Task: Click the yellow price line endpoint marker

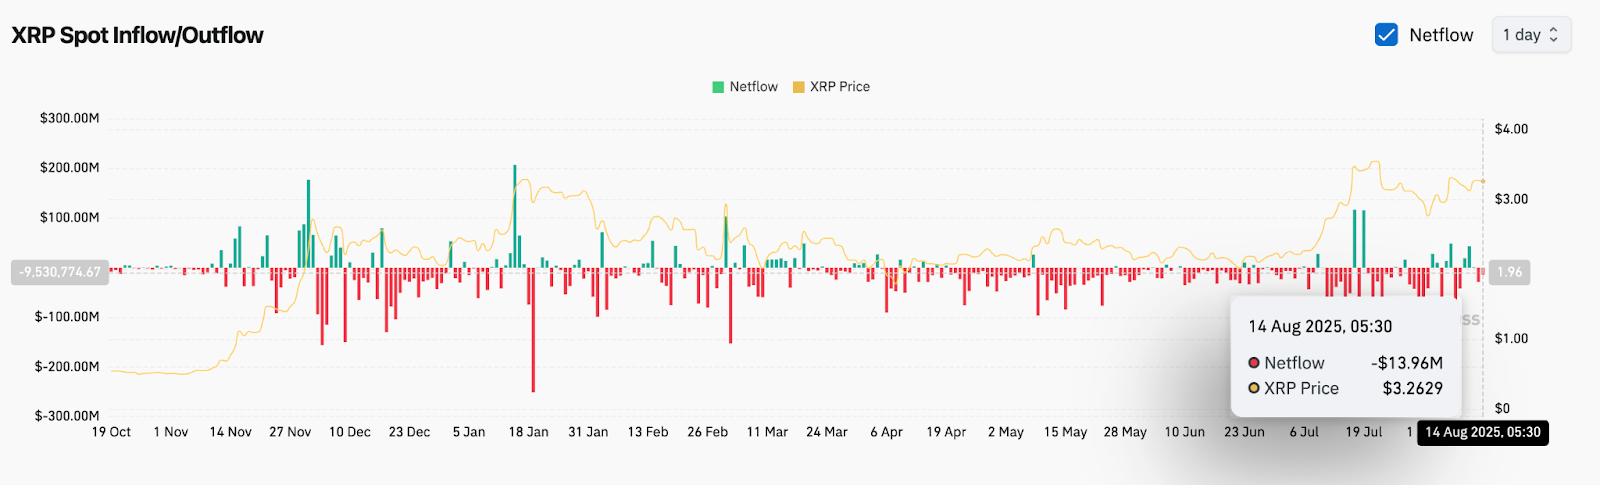Action: (x=1483, y=181)
